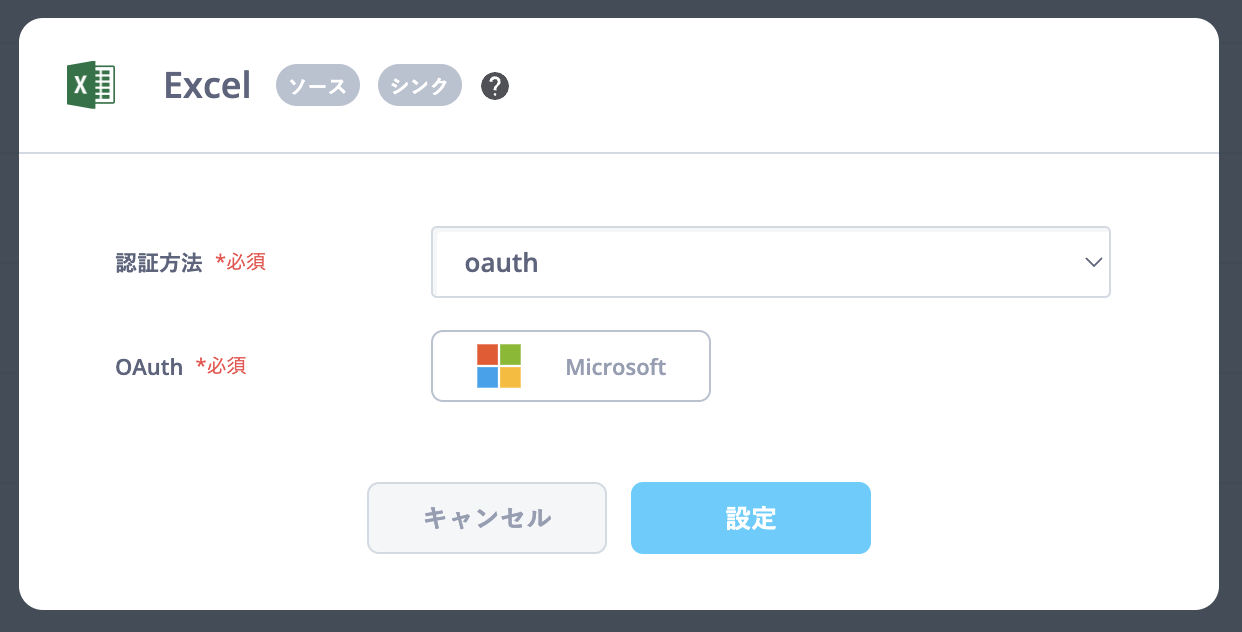Click red *必須 marker beside 認証方法
This screenshot has height=632, width=1242.
tap(241, 263)
